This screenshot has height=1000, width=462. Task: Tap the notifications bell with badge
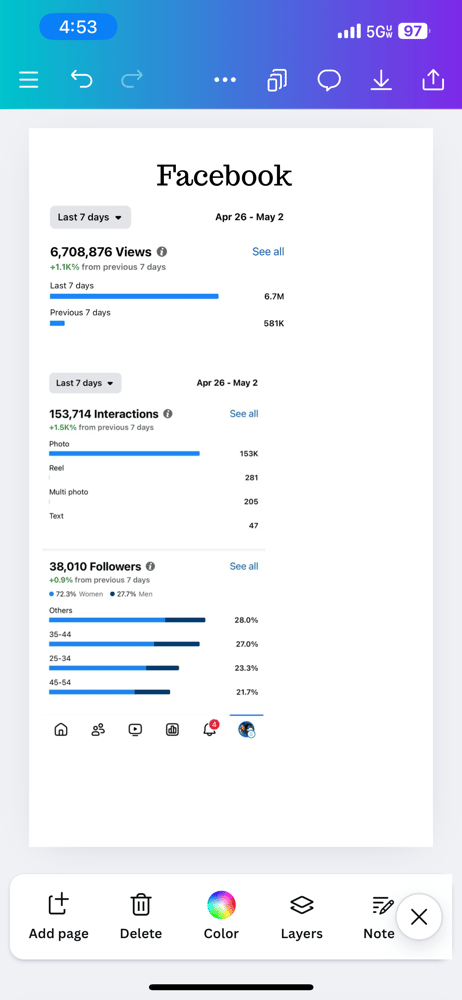210,729
